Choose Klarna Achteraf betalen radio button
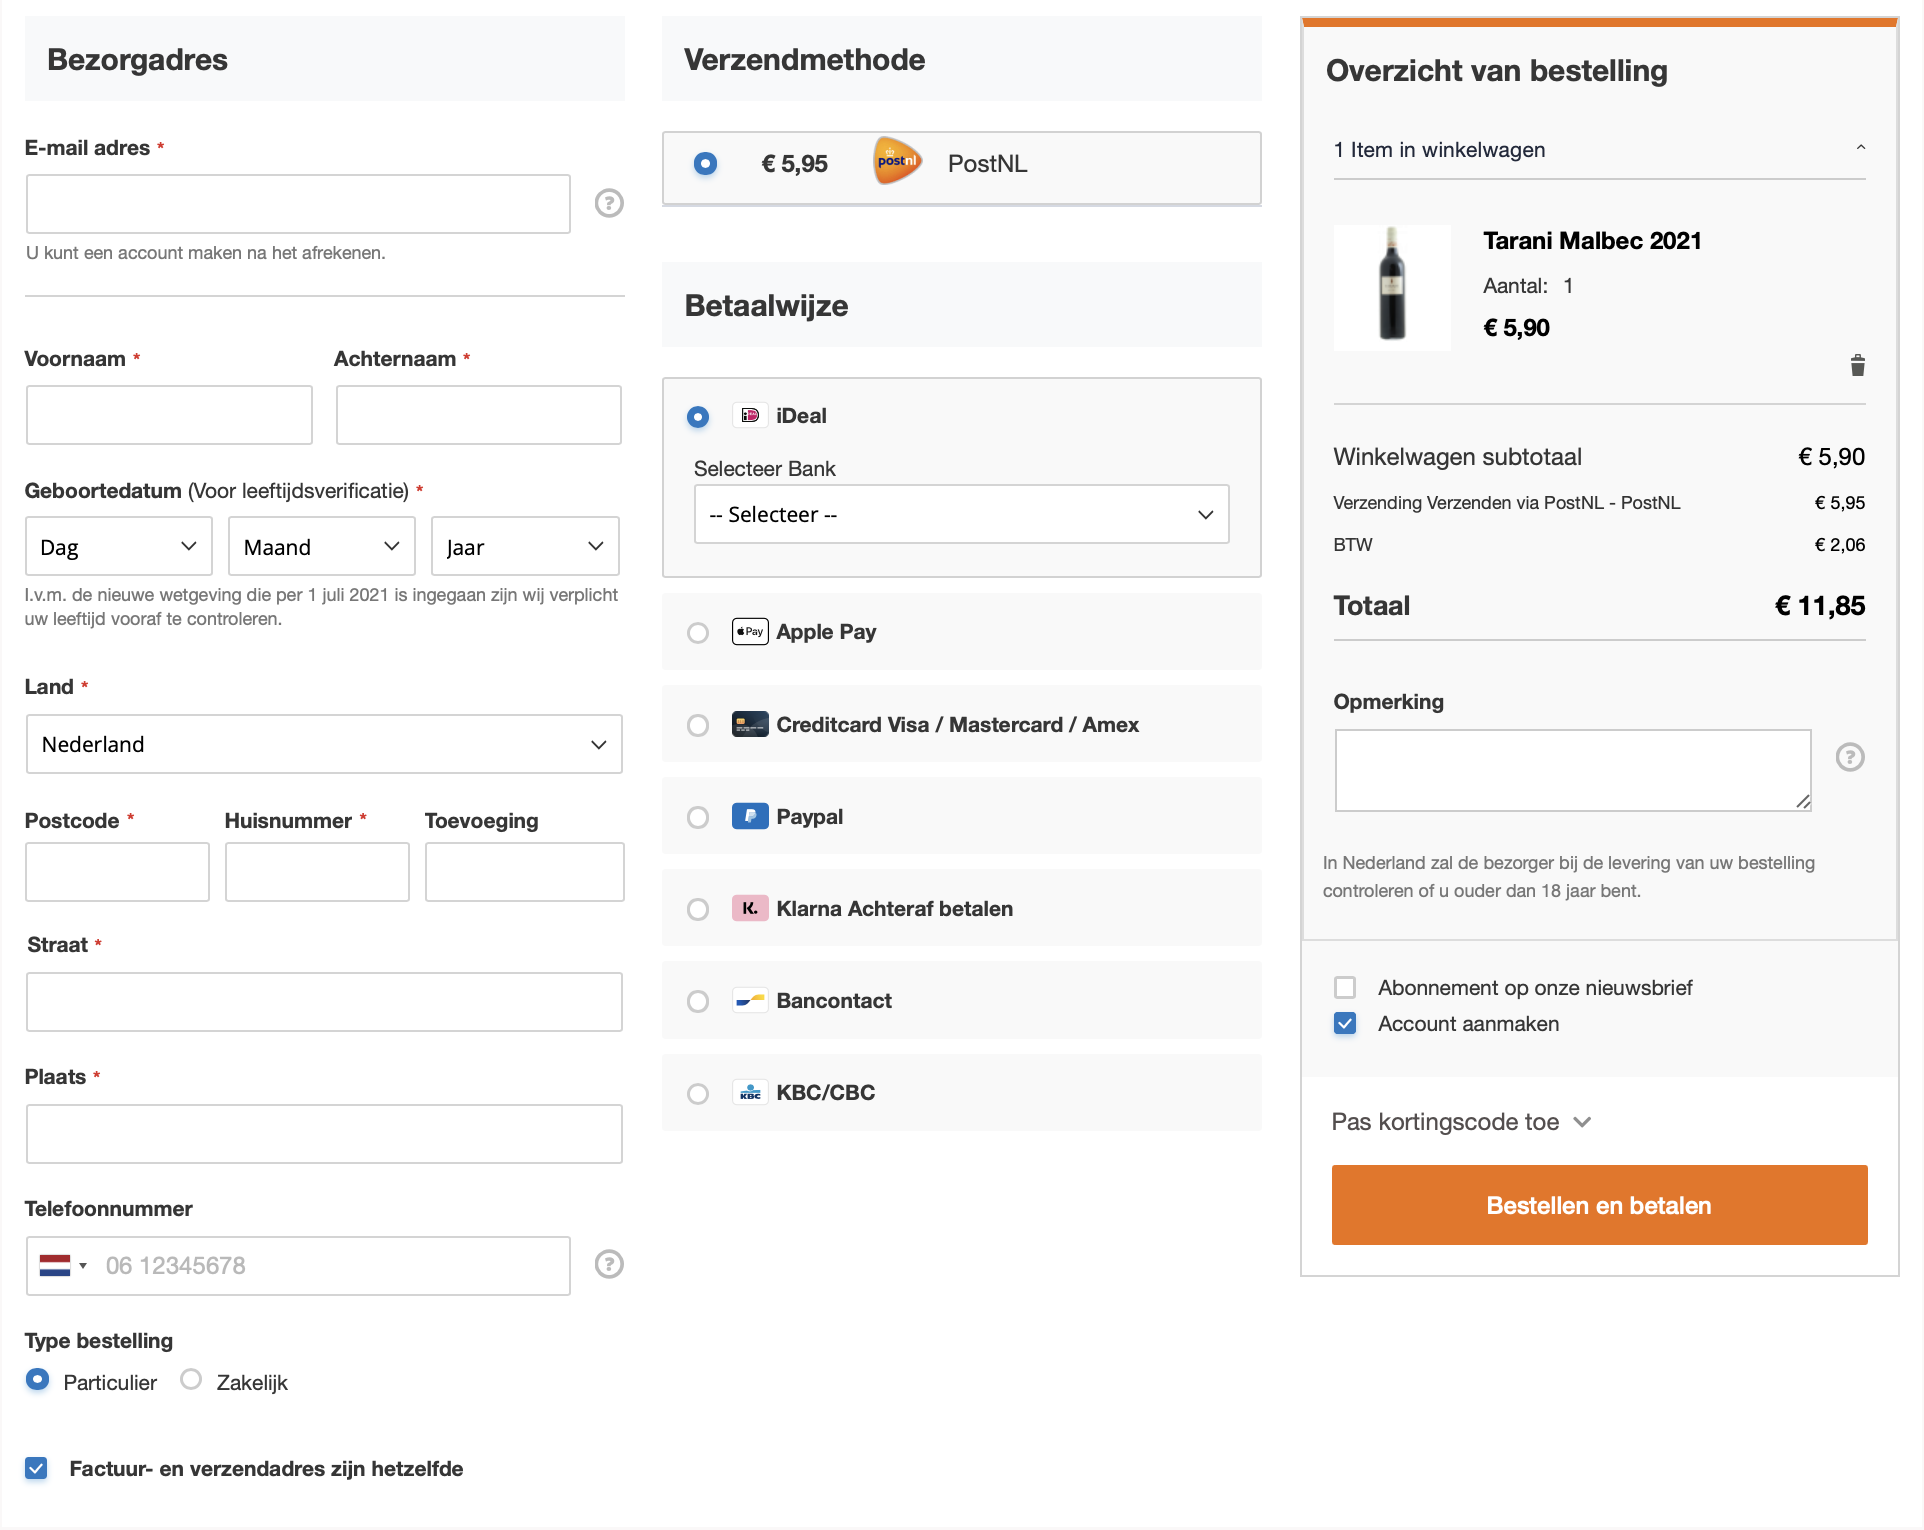 click(698, 909)
